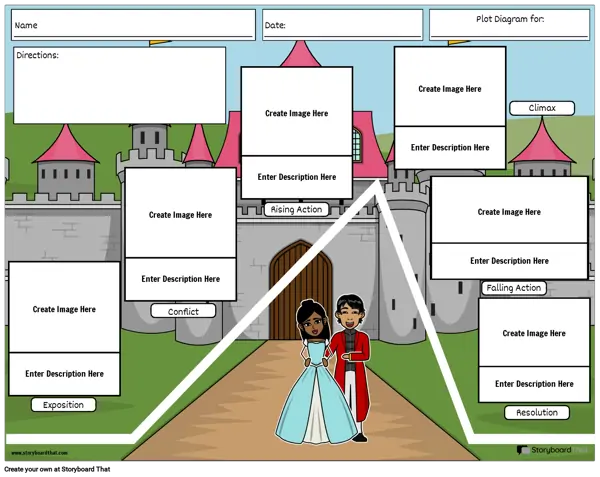Screen dimensions: 600x477
Task: Select the Rising Action label
Action: (x=296, y=209)
